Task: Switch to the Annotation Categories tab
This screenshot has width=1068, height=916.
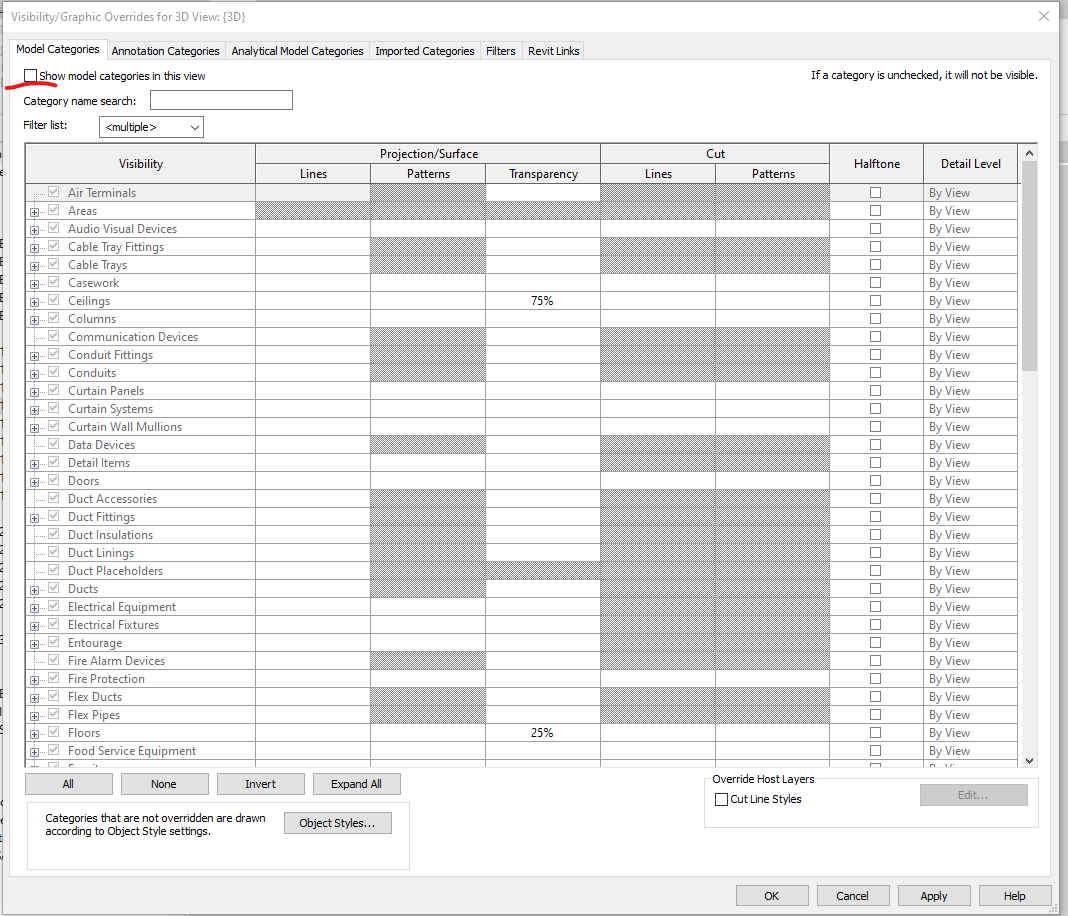Action: (x=165, y=50)
